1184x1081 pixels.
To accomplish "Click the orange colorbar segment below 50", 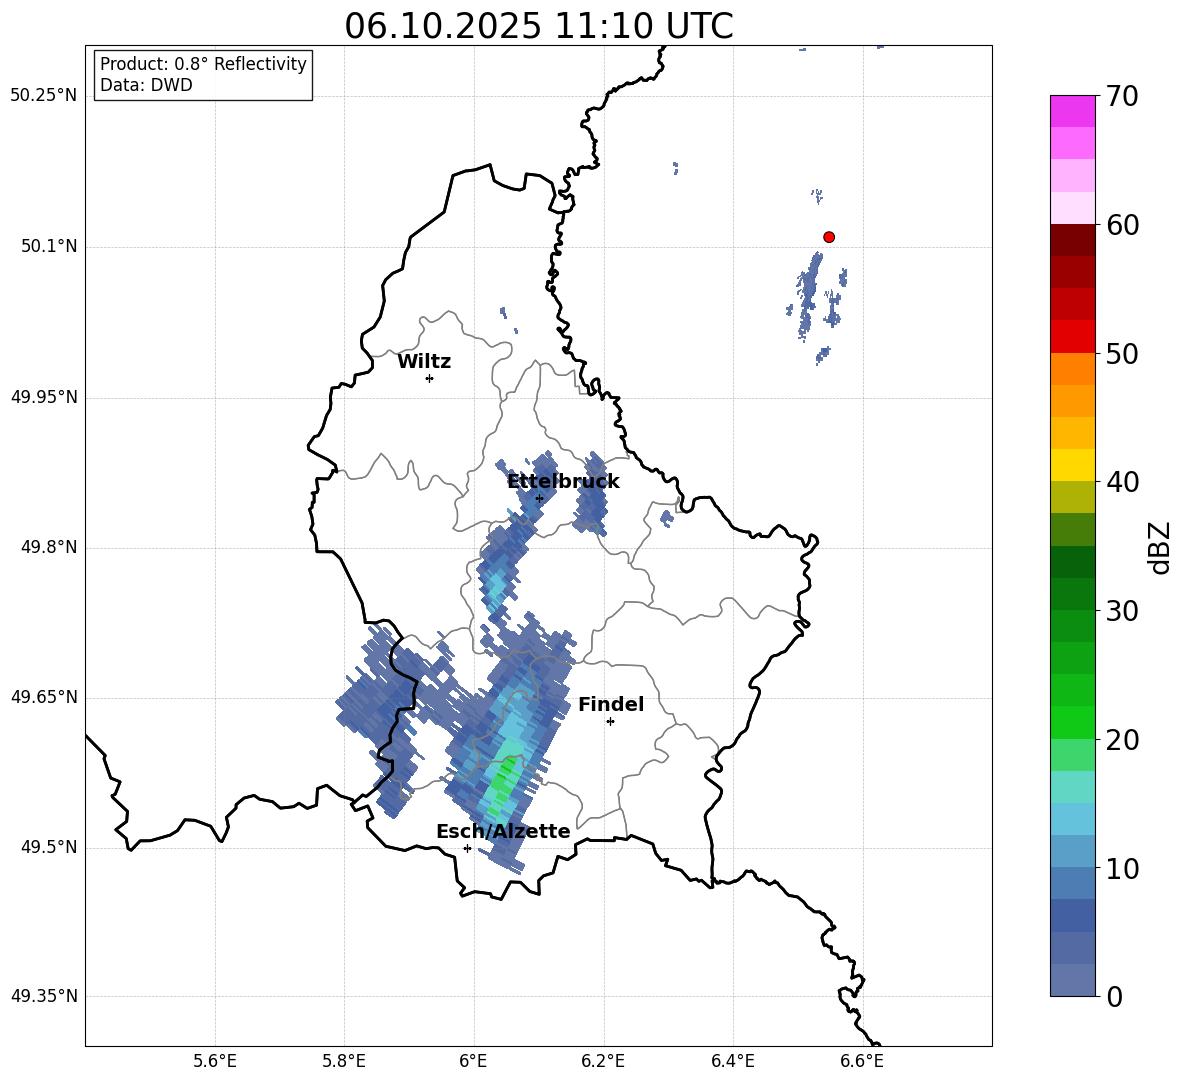I will [1072, 369].
